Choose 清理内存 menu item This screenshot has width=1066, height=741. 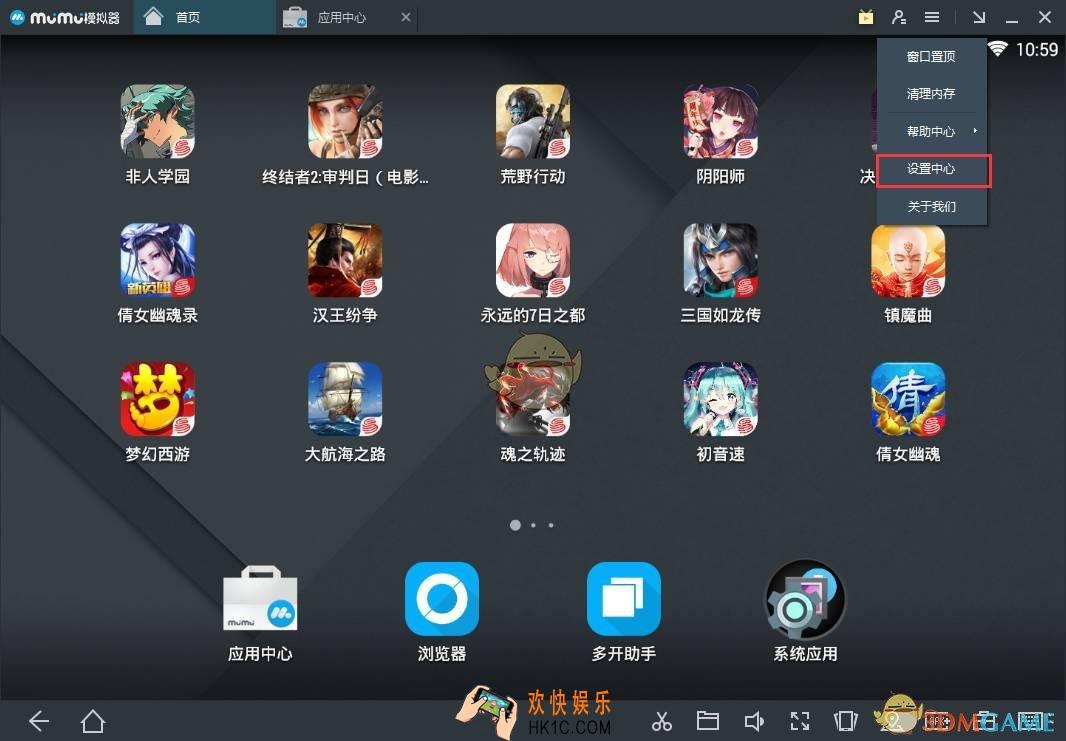pyautogui.click(x=931, y=94)
